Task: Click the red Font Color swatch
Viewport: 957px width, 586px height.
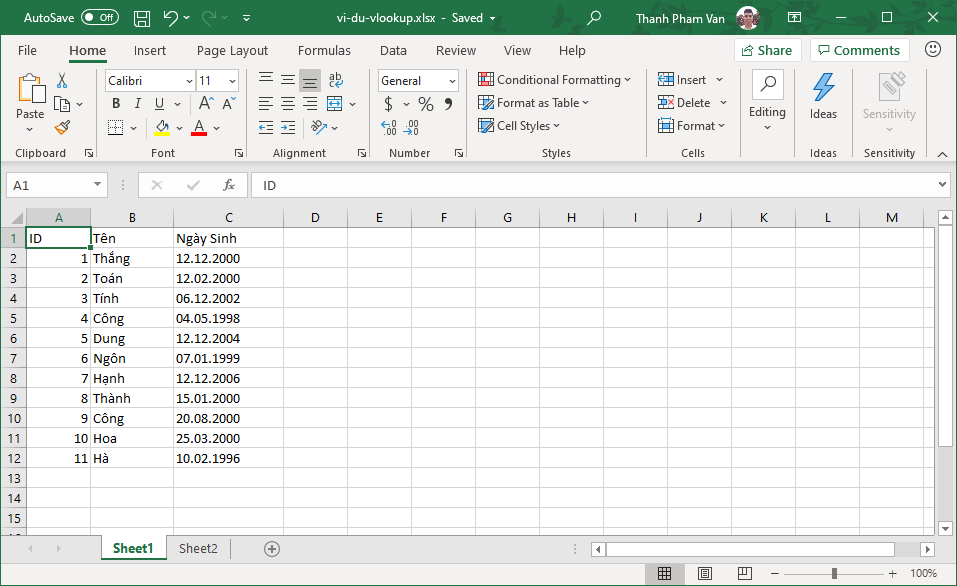Action: (199, 128)
